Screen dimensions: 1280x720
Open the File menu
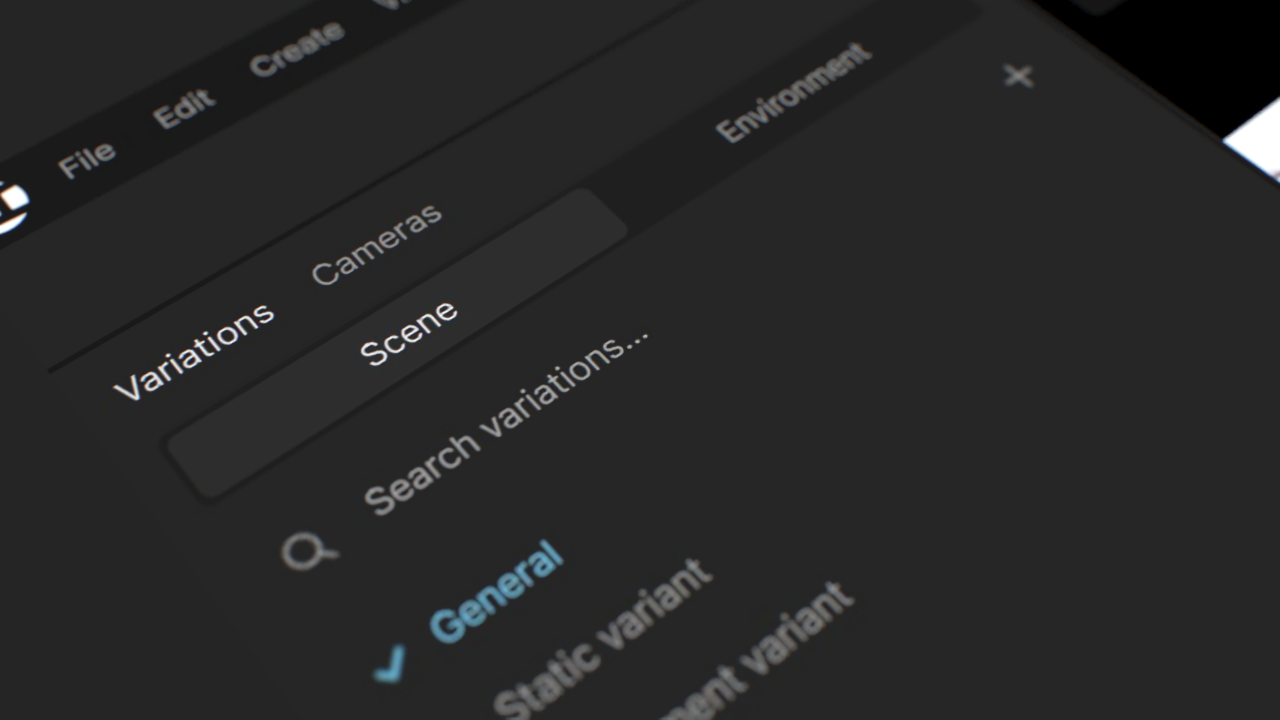[x=86, y=159]
